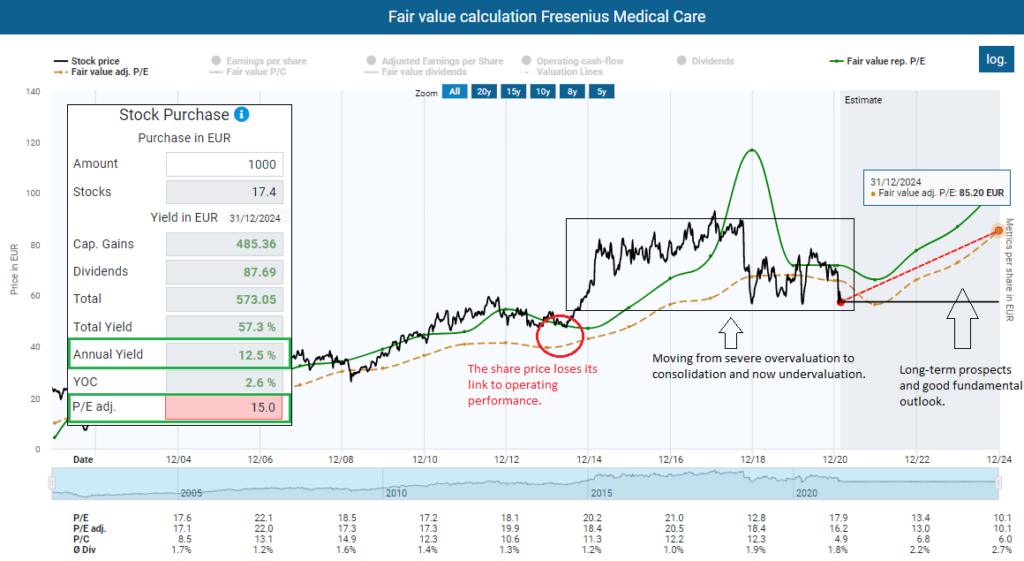Grab the right handle of range navigator
This screenshot has width=1024, height=561.
(x=998, y=483)
